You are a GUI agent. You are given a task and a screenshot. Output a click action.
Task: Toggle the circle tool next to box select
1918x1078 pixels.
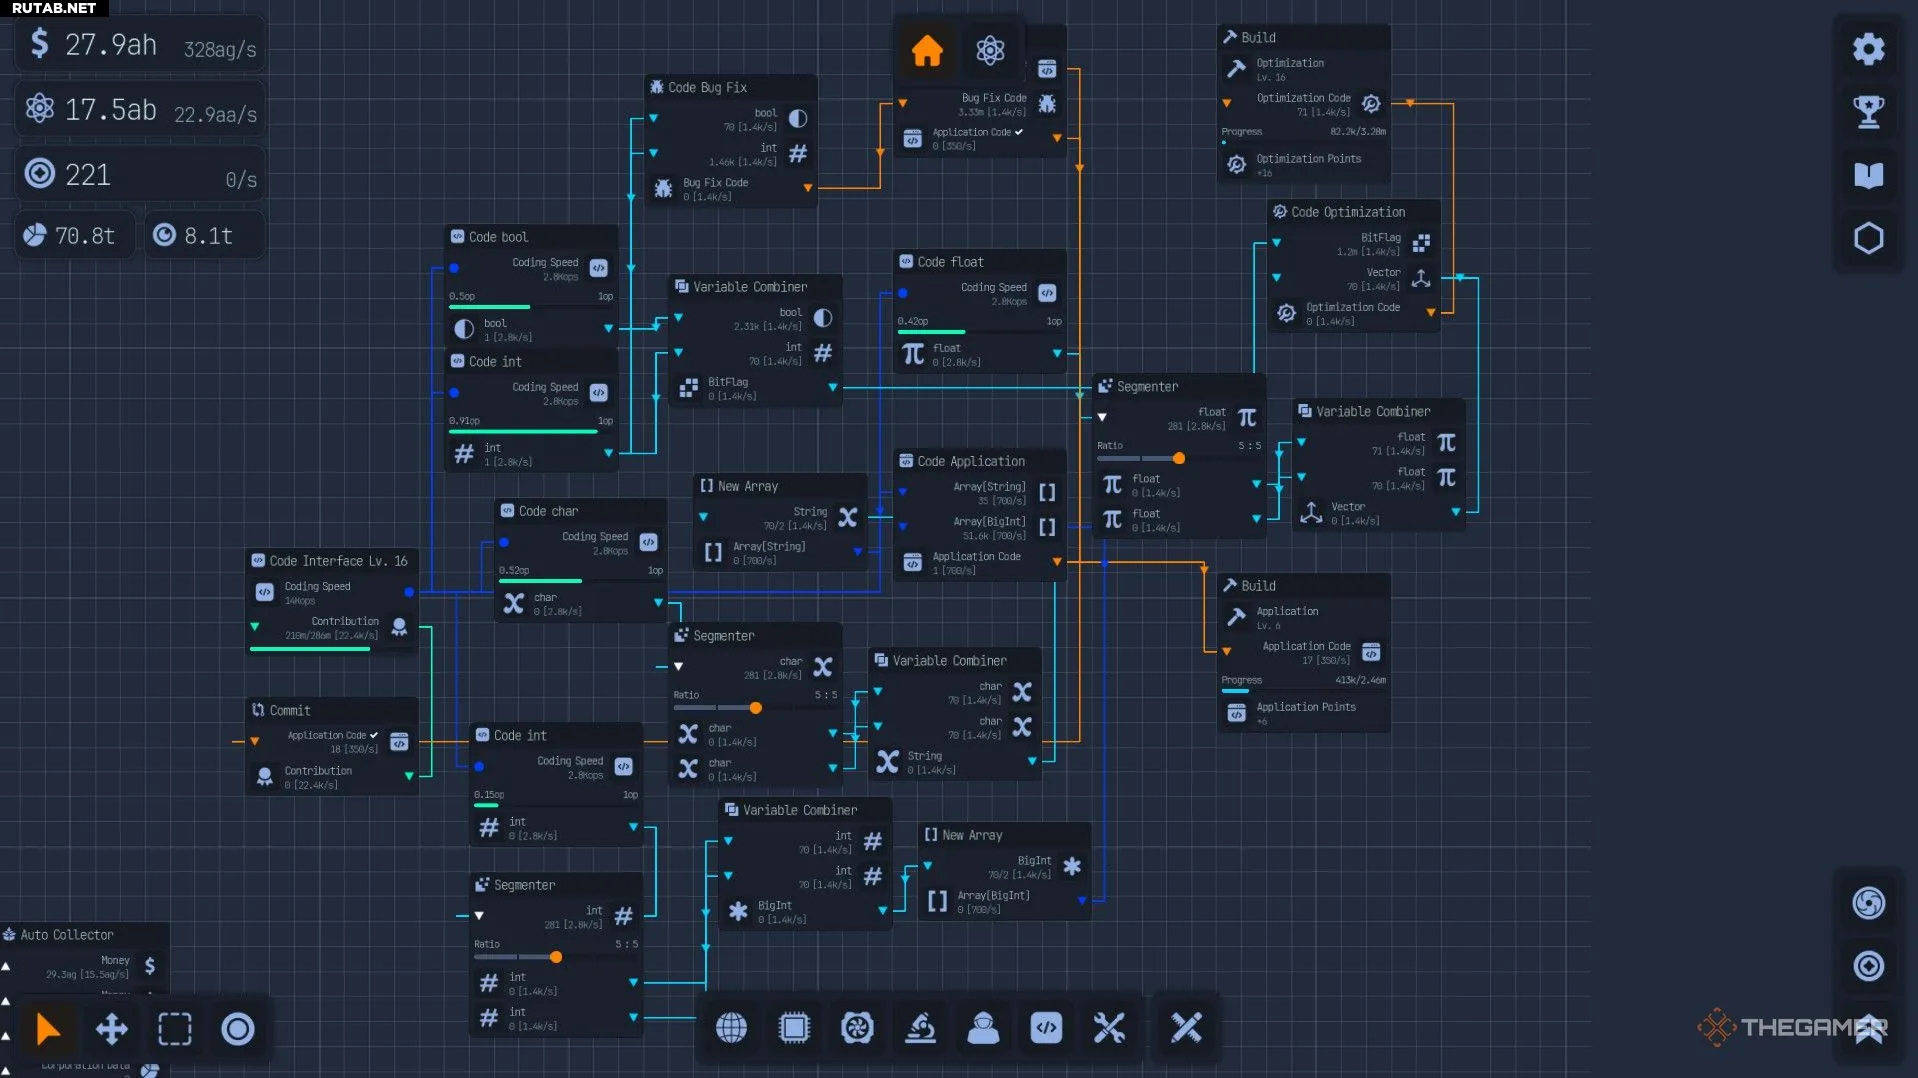(237, 1028)
